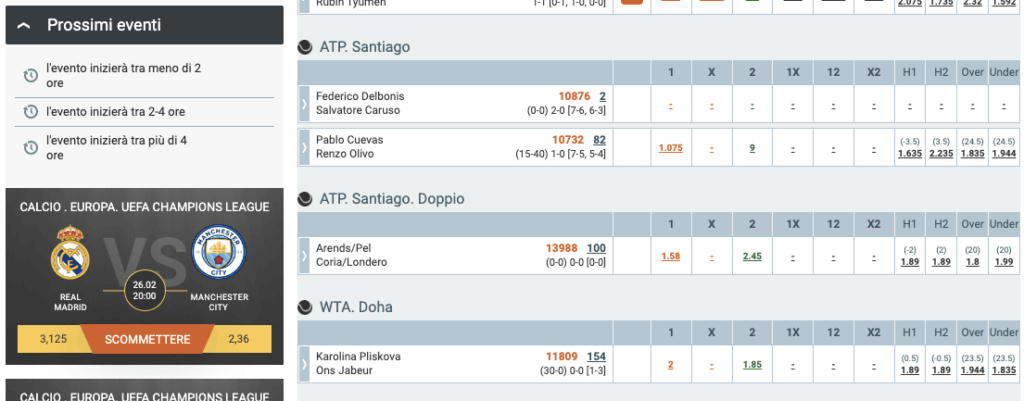Select odds 1.075 for Pablo Cuevas
This screenshot has height=401, width=1024.
(x=671, y=148)
